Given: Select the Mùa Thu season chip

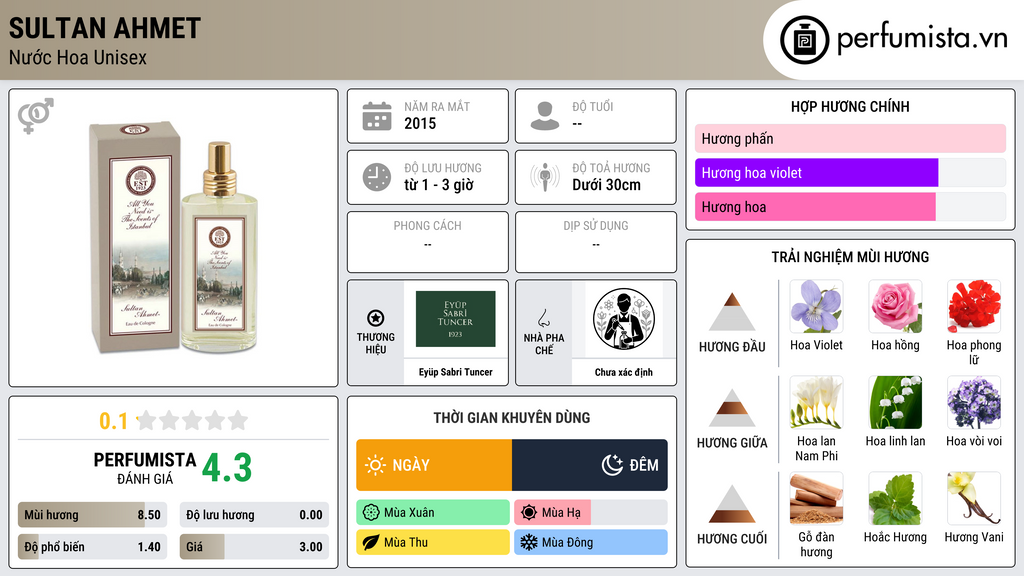Looking at the screenshot, I should pos(433,542).
